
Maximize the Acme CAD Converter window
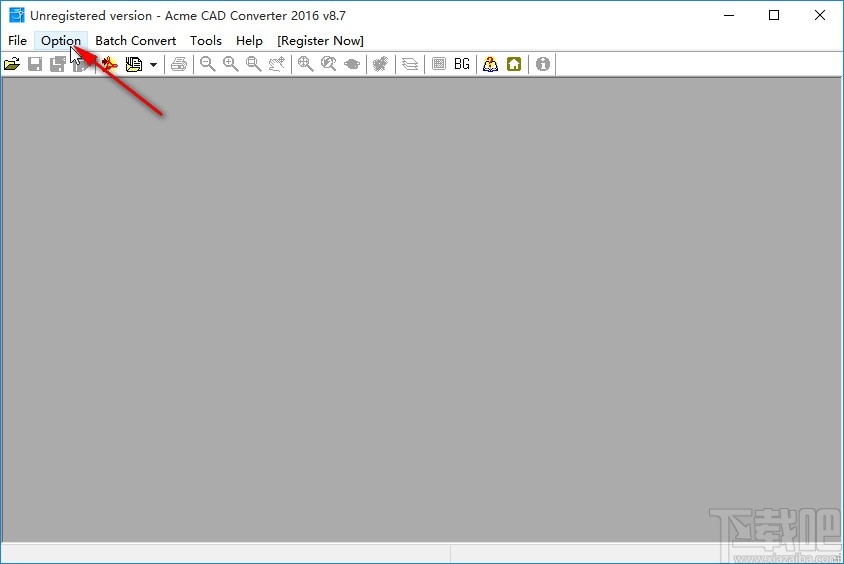coord(774,15)
